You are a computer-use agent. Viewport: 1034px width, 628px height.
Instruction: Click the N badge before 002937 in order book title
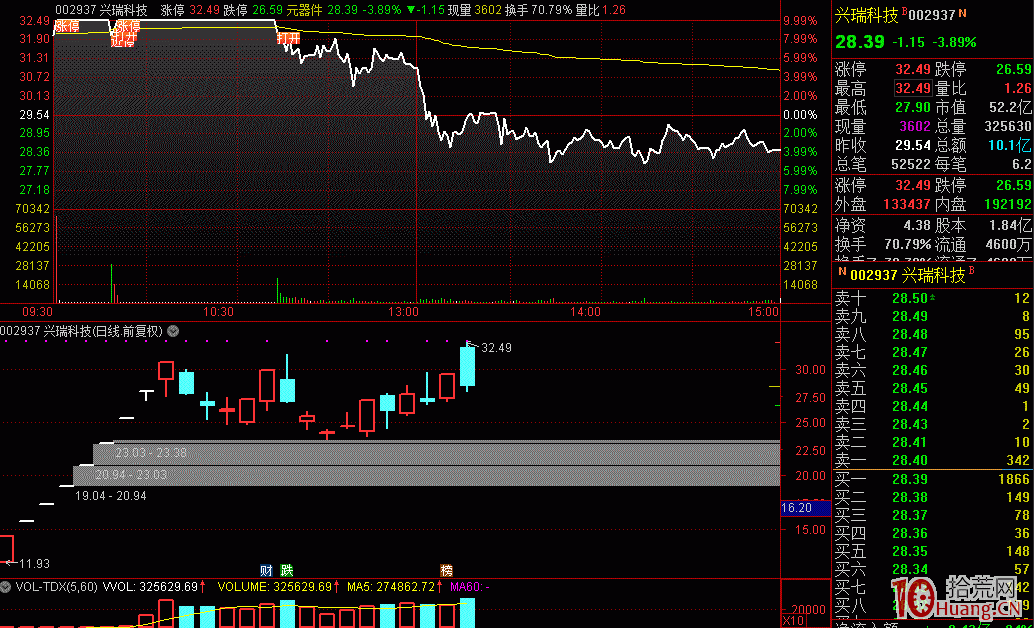click(842, 271)
